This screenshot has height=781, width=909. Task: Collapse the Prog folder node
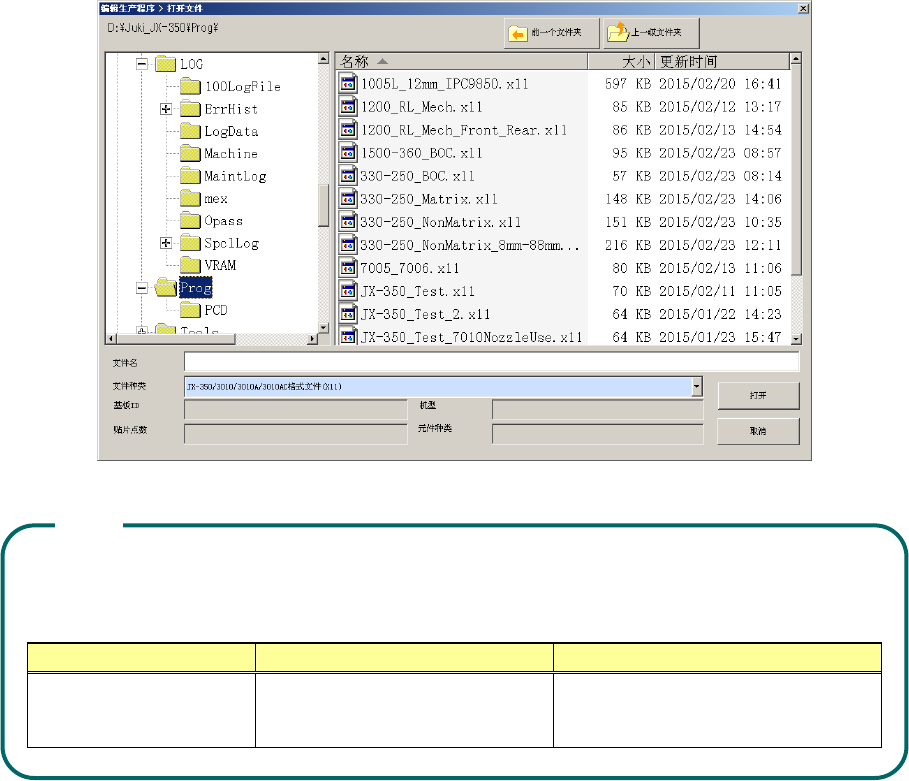click(x=141, y=288)
